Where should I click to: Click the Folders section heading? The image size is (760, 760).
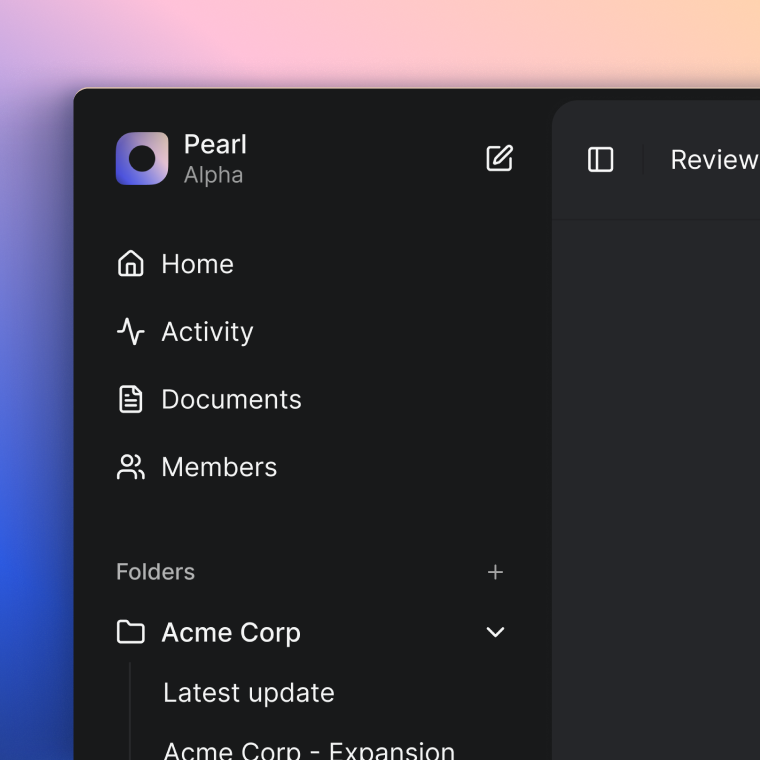[155, 572]
